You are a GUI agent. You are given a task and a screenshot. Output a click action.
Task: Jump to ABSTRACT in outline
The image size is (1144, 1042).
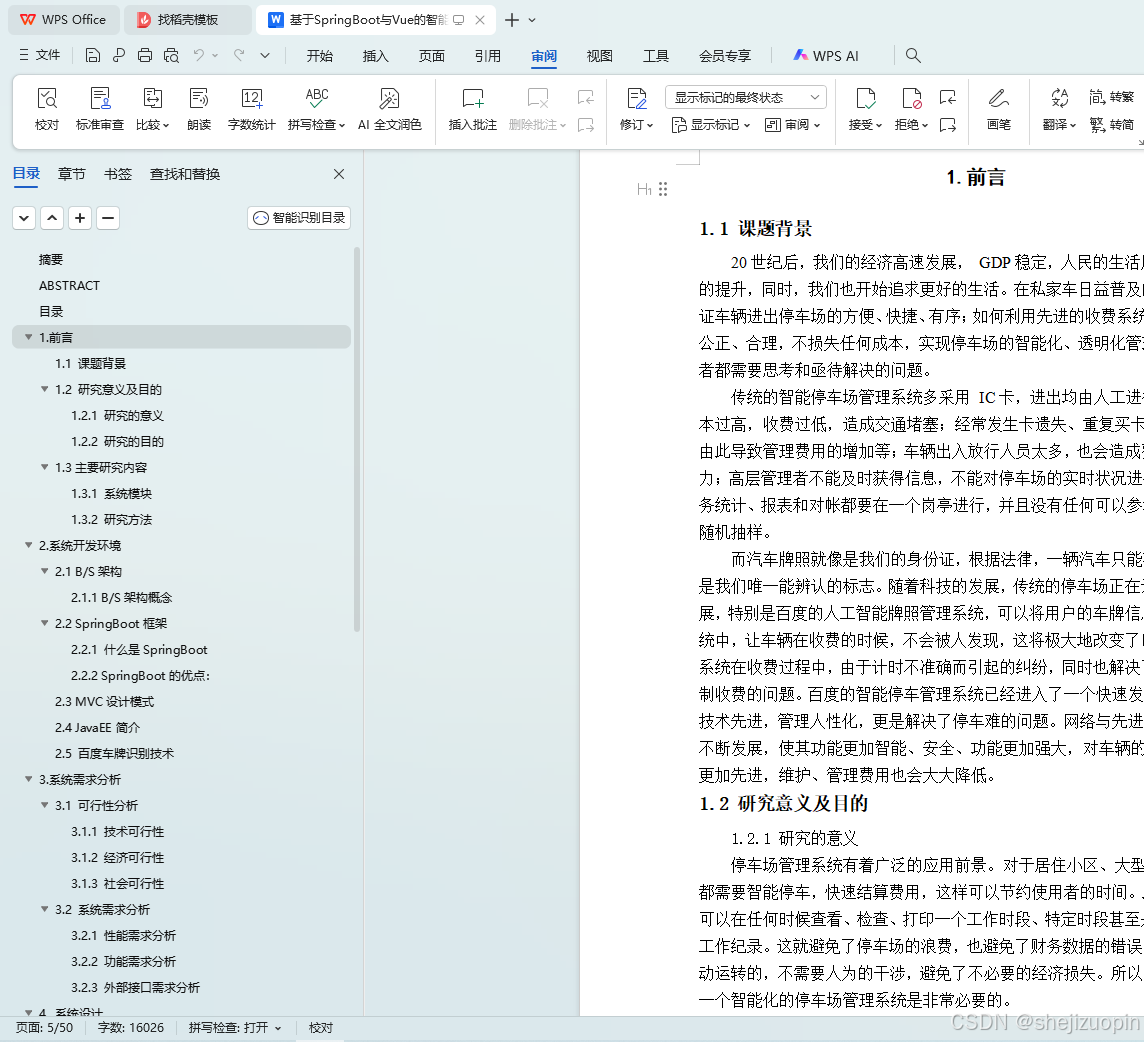(69, 285)
